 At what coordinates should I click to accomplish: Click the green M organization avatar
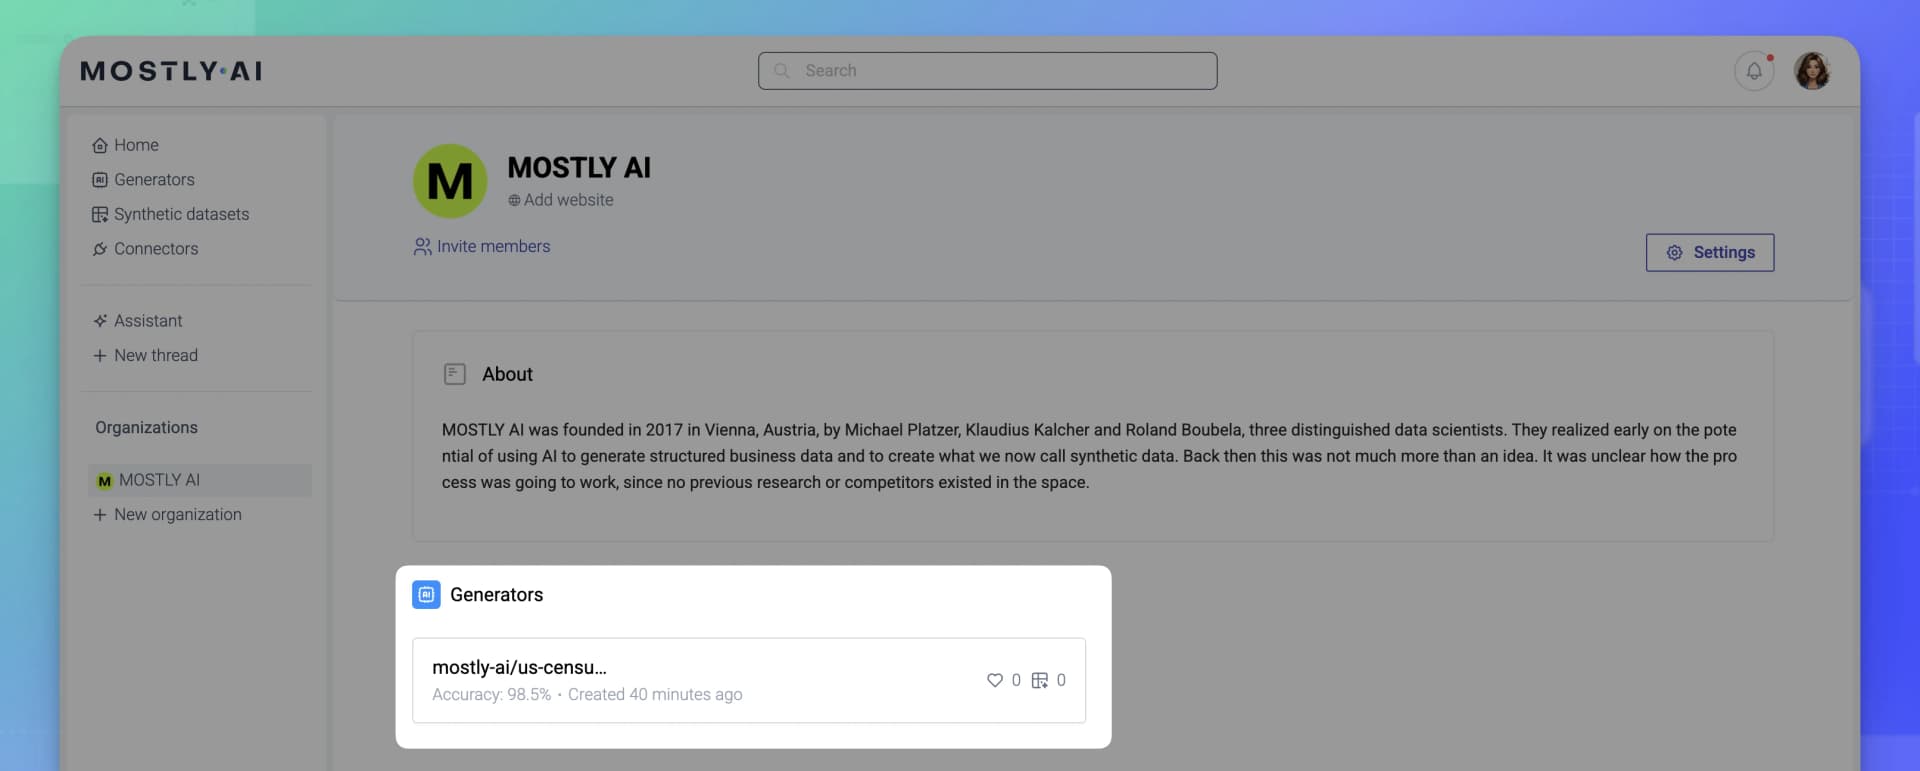point(450,181)
